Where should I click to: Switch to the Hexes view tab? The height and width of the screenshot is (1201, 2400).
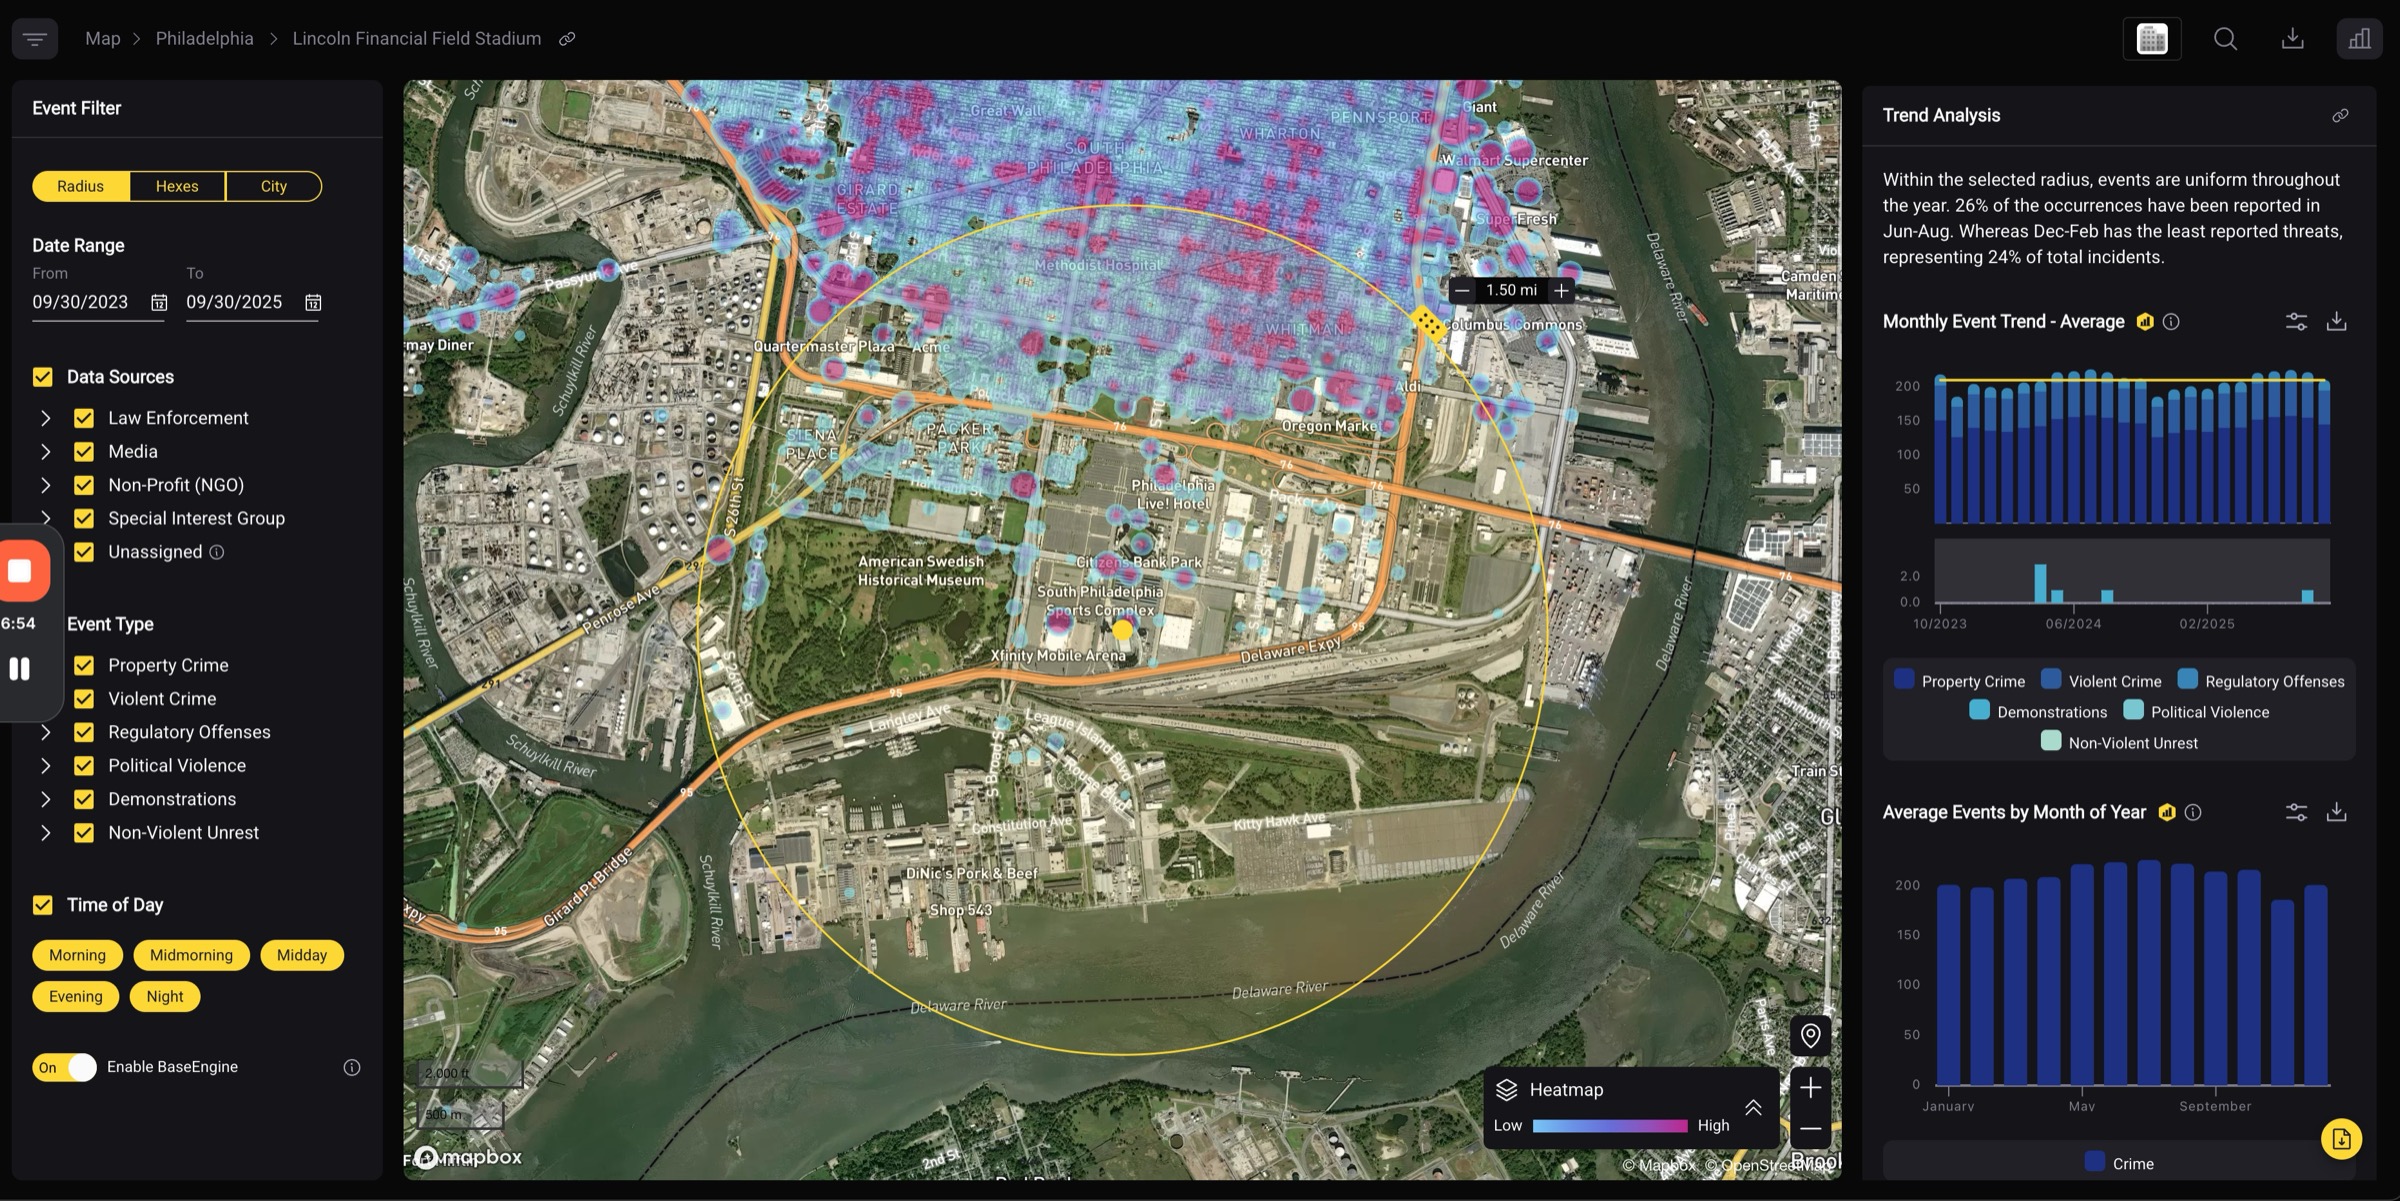(x=177, y=186)
